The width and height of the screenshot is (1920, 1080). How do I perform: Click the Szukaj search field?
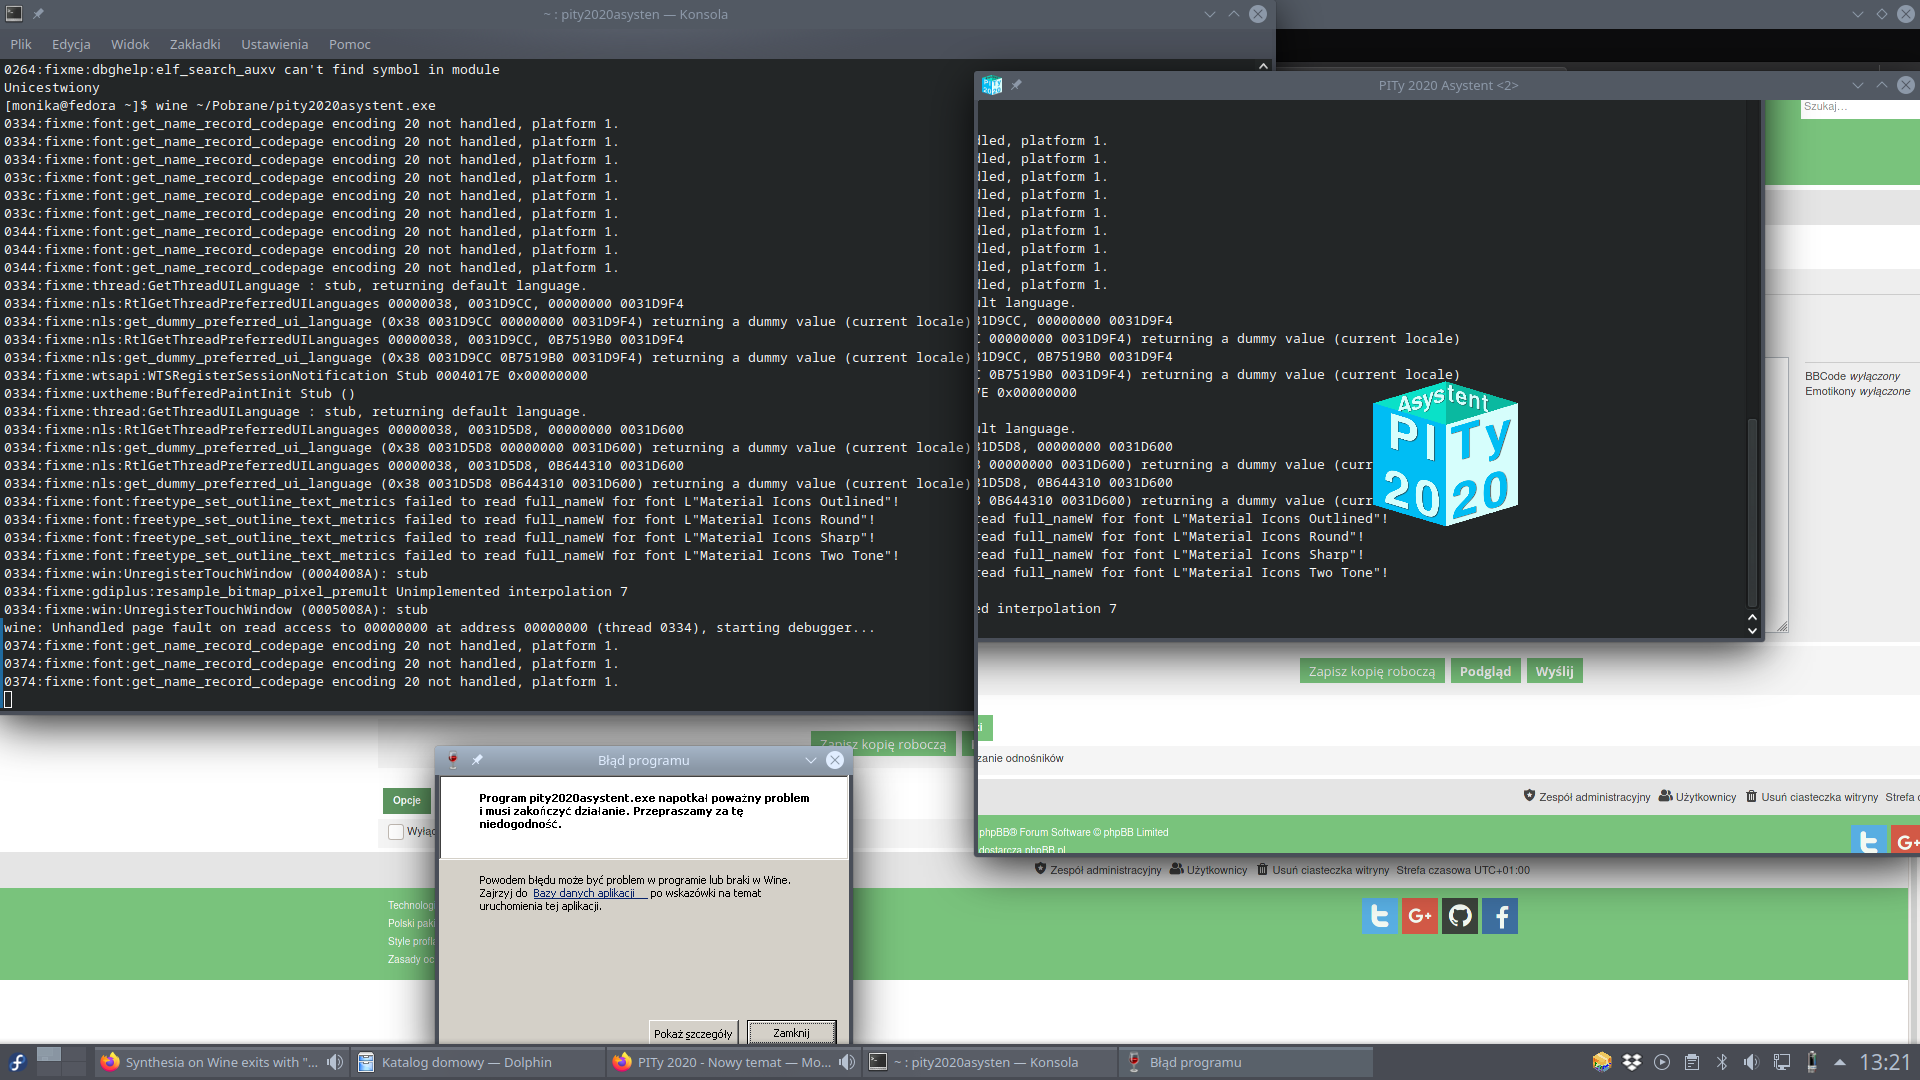[x=1855, y=107]
